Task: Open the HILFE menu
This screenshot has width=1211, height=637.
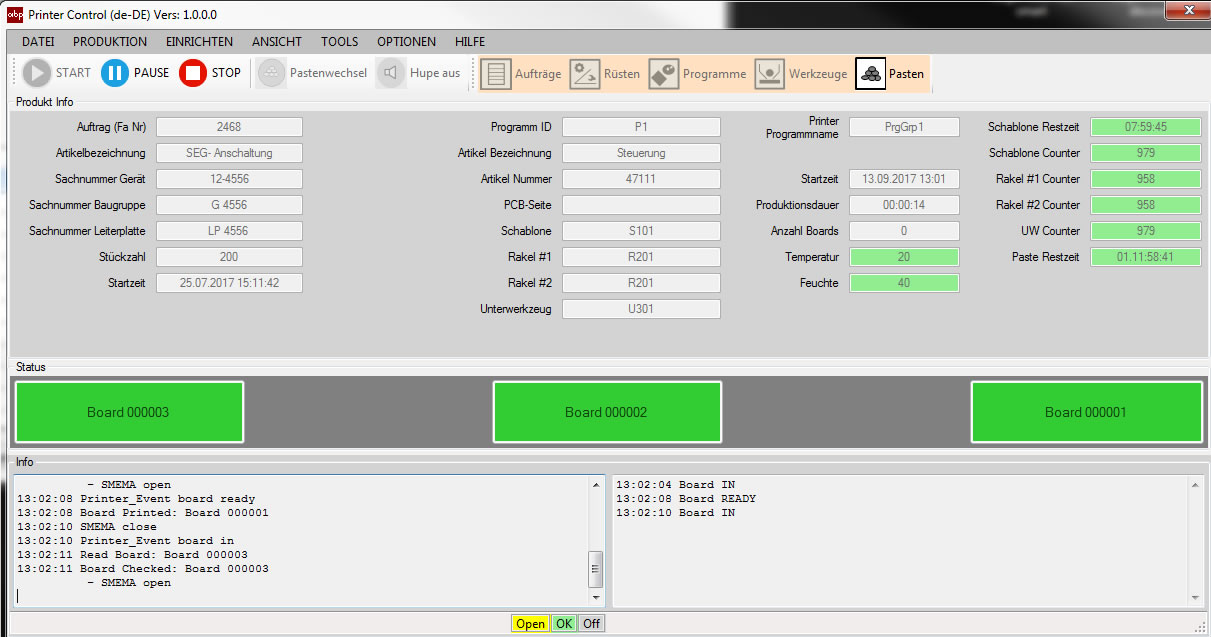Action: pyautogui.click(x=470, y=42)
